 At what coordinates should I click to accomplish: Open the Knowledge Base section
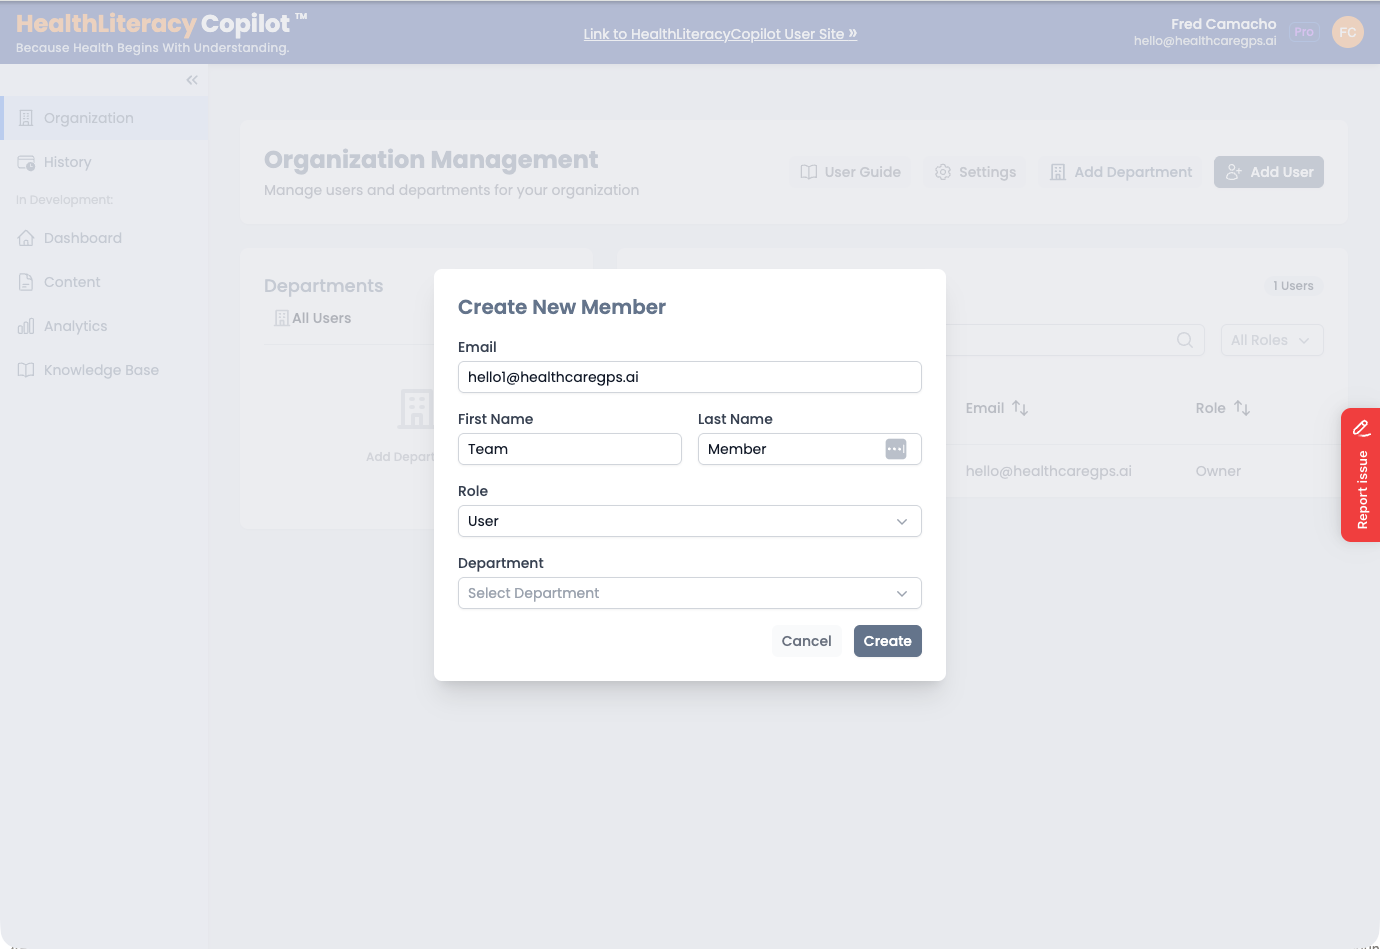tap(24, 369)
